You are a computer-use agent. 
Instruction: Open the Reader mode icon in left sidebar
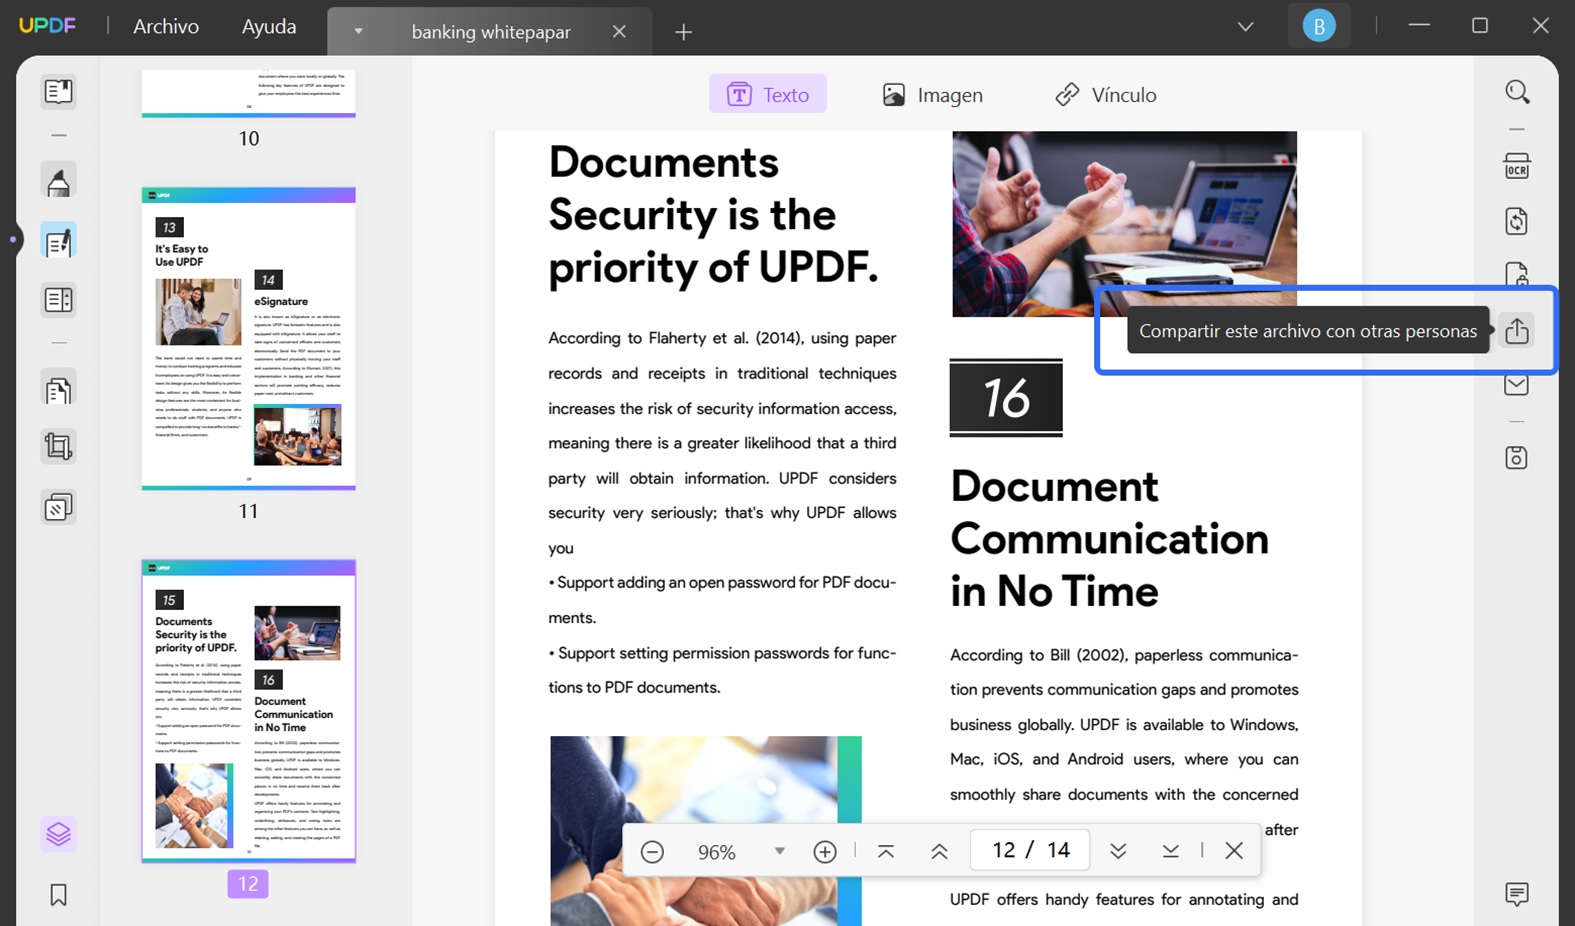point(58,92)
